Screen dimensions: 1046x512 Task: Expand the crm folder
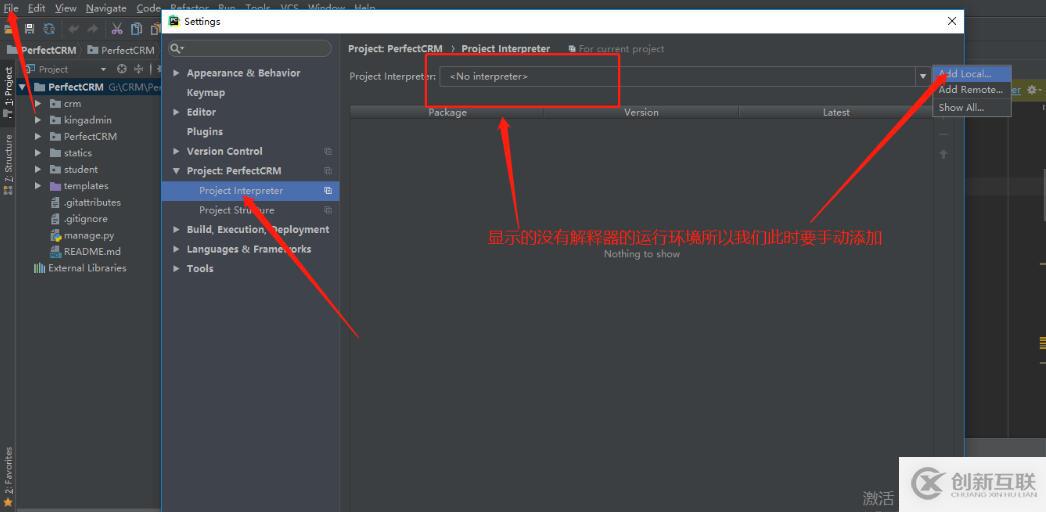tap(38, 103)
